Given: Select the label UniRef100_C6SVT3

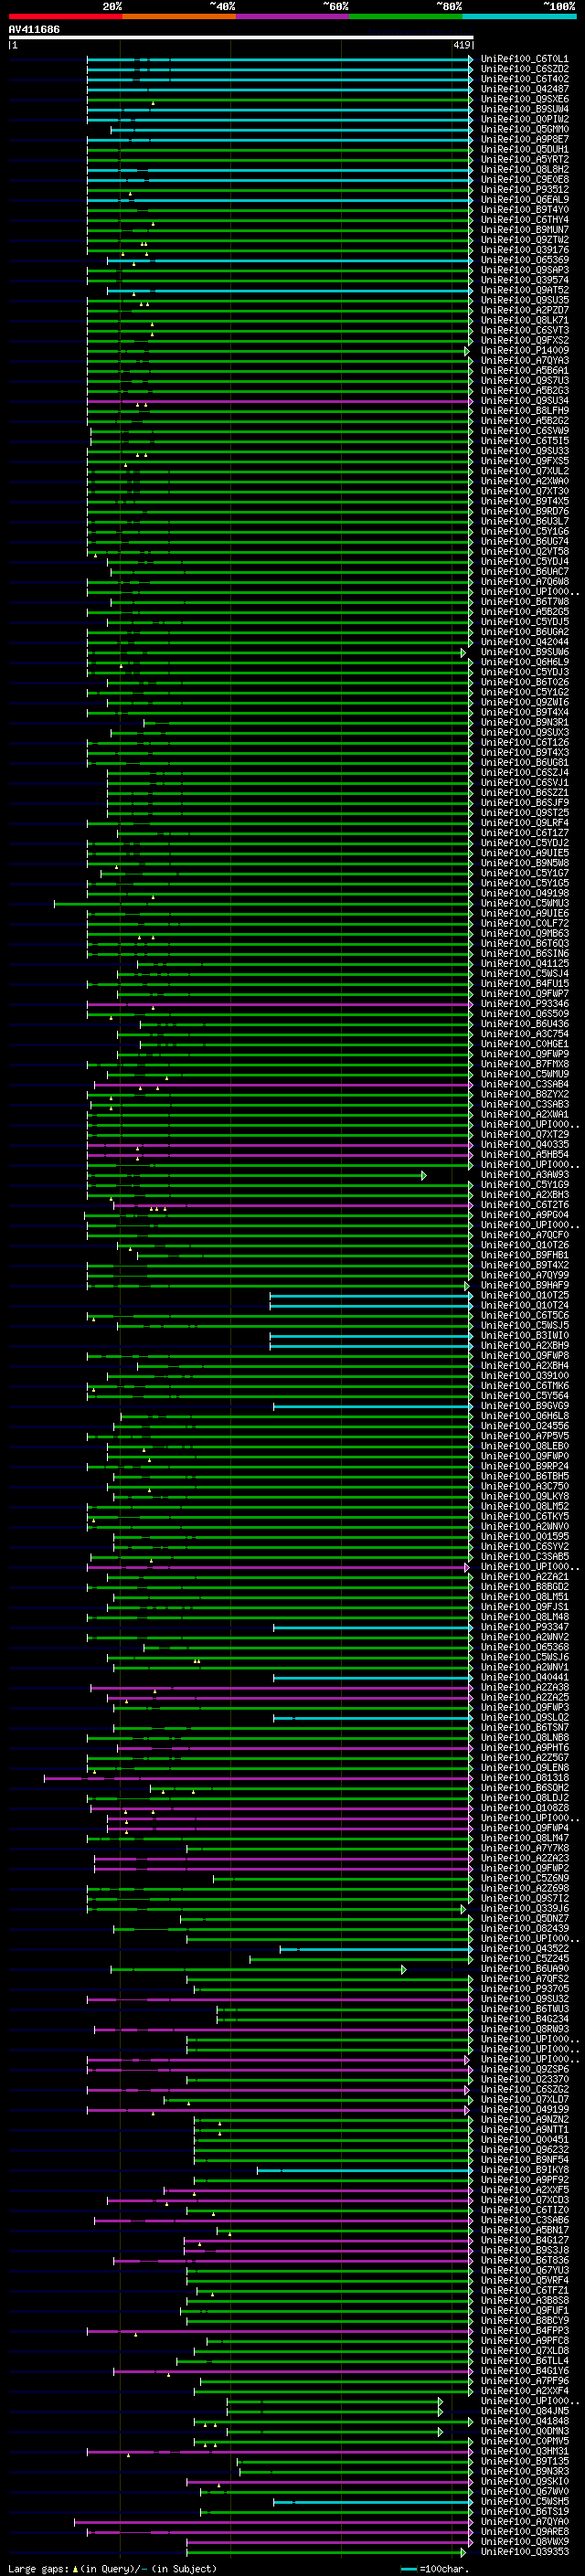Looking at the screenshot, I should [x=524, y=331].
